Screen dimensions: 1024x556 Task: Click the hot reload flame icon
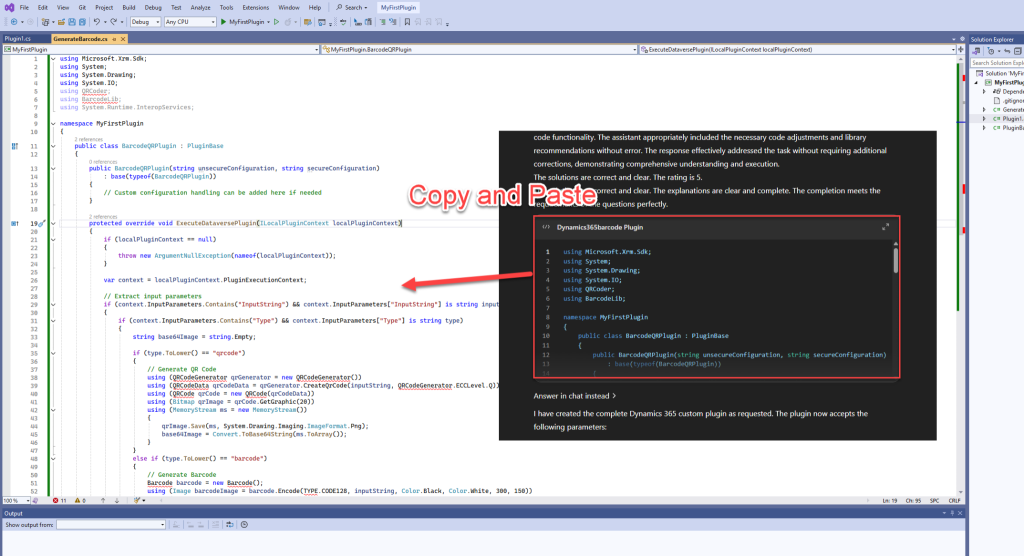(288, 22)
